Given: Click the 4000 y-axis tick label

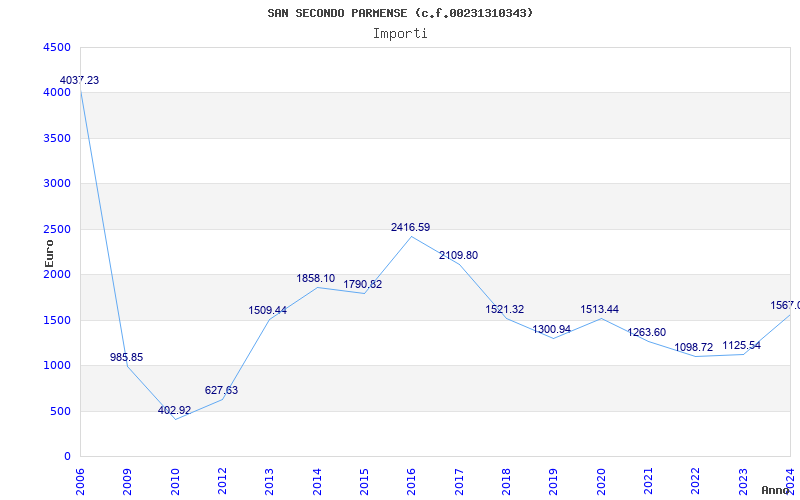Looking at the screenshot, I should (x=57, y=93).
